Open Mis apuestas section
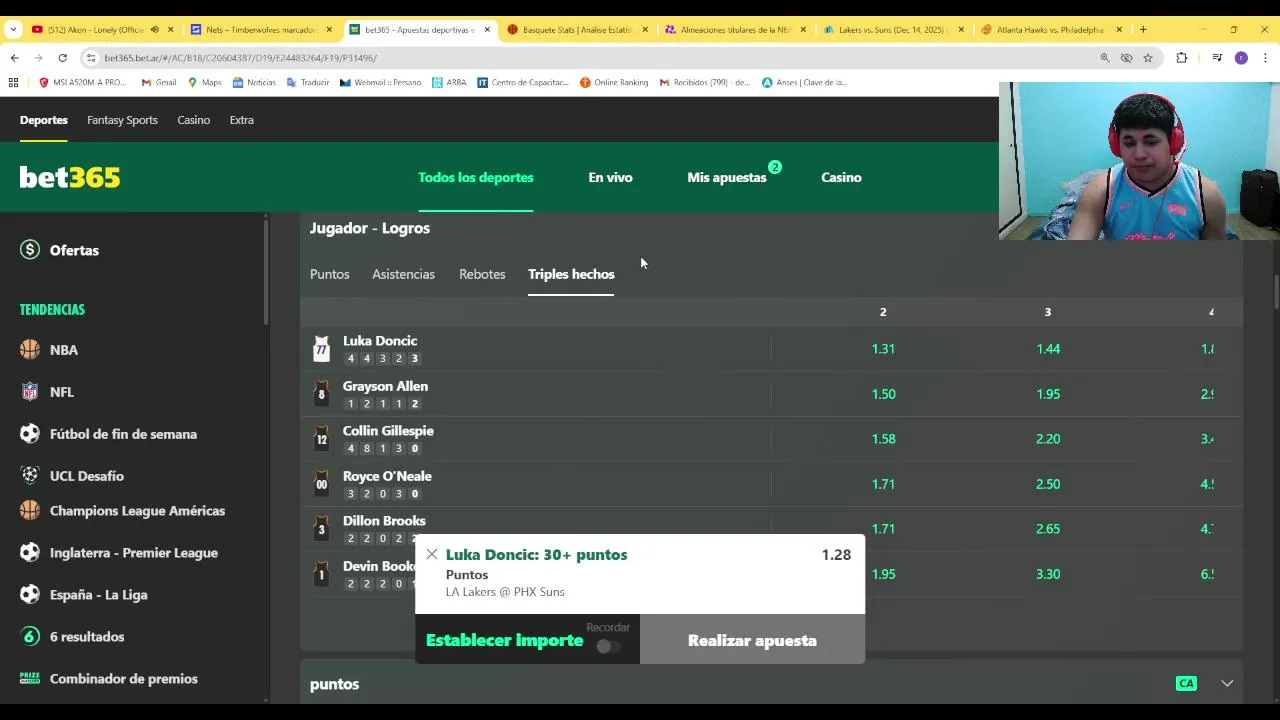This screenshot has width=1280, height=720. (727, 177)
